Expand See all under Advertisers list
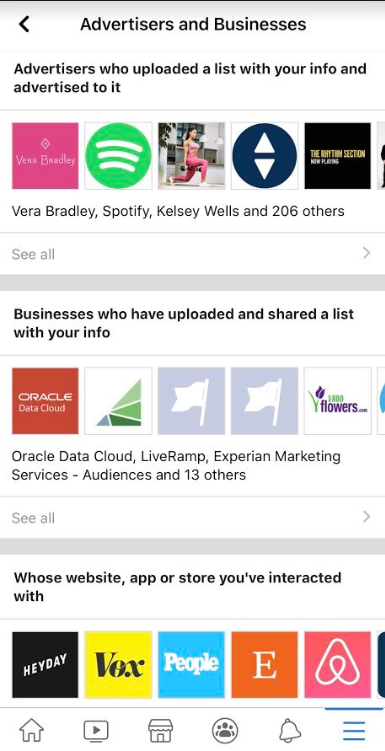The width and height of the screenshot is (385, 751). (x=192, y=254)
